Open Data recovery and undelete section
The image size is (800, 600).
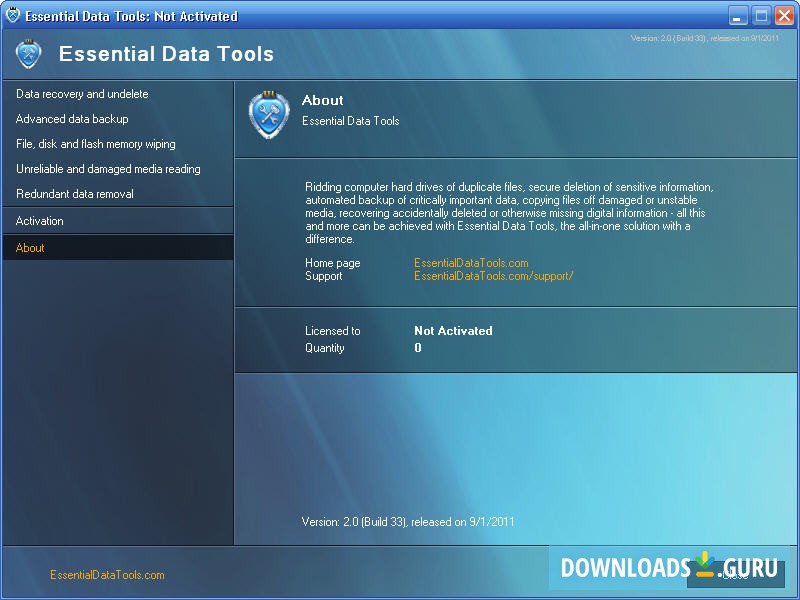click(x=82, y=94)
